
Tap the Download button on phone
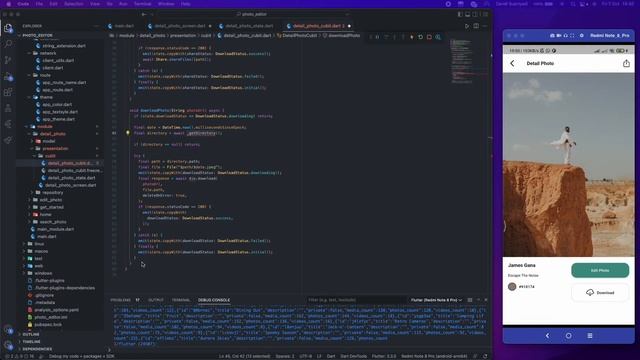(x=600, y=293)
